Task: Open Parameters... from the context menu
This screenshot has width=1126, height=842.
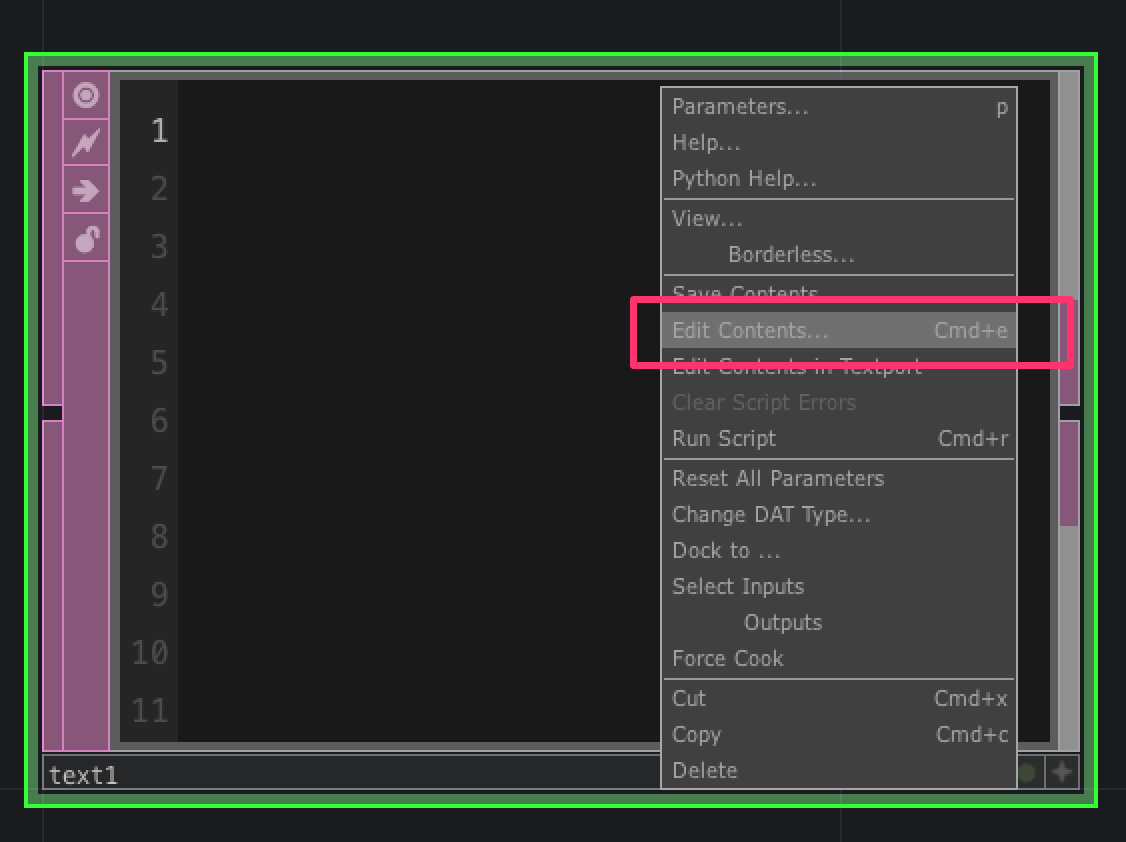Action: click(x=838, y=107)
